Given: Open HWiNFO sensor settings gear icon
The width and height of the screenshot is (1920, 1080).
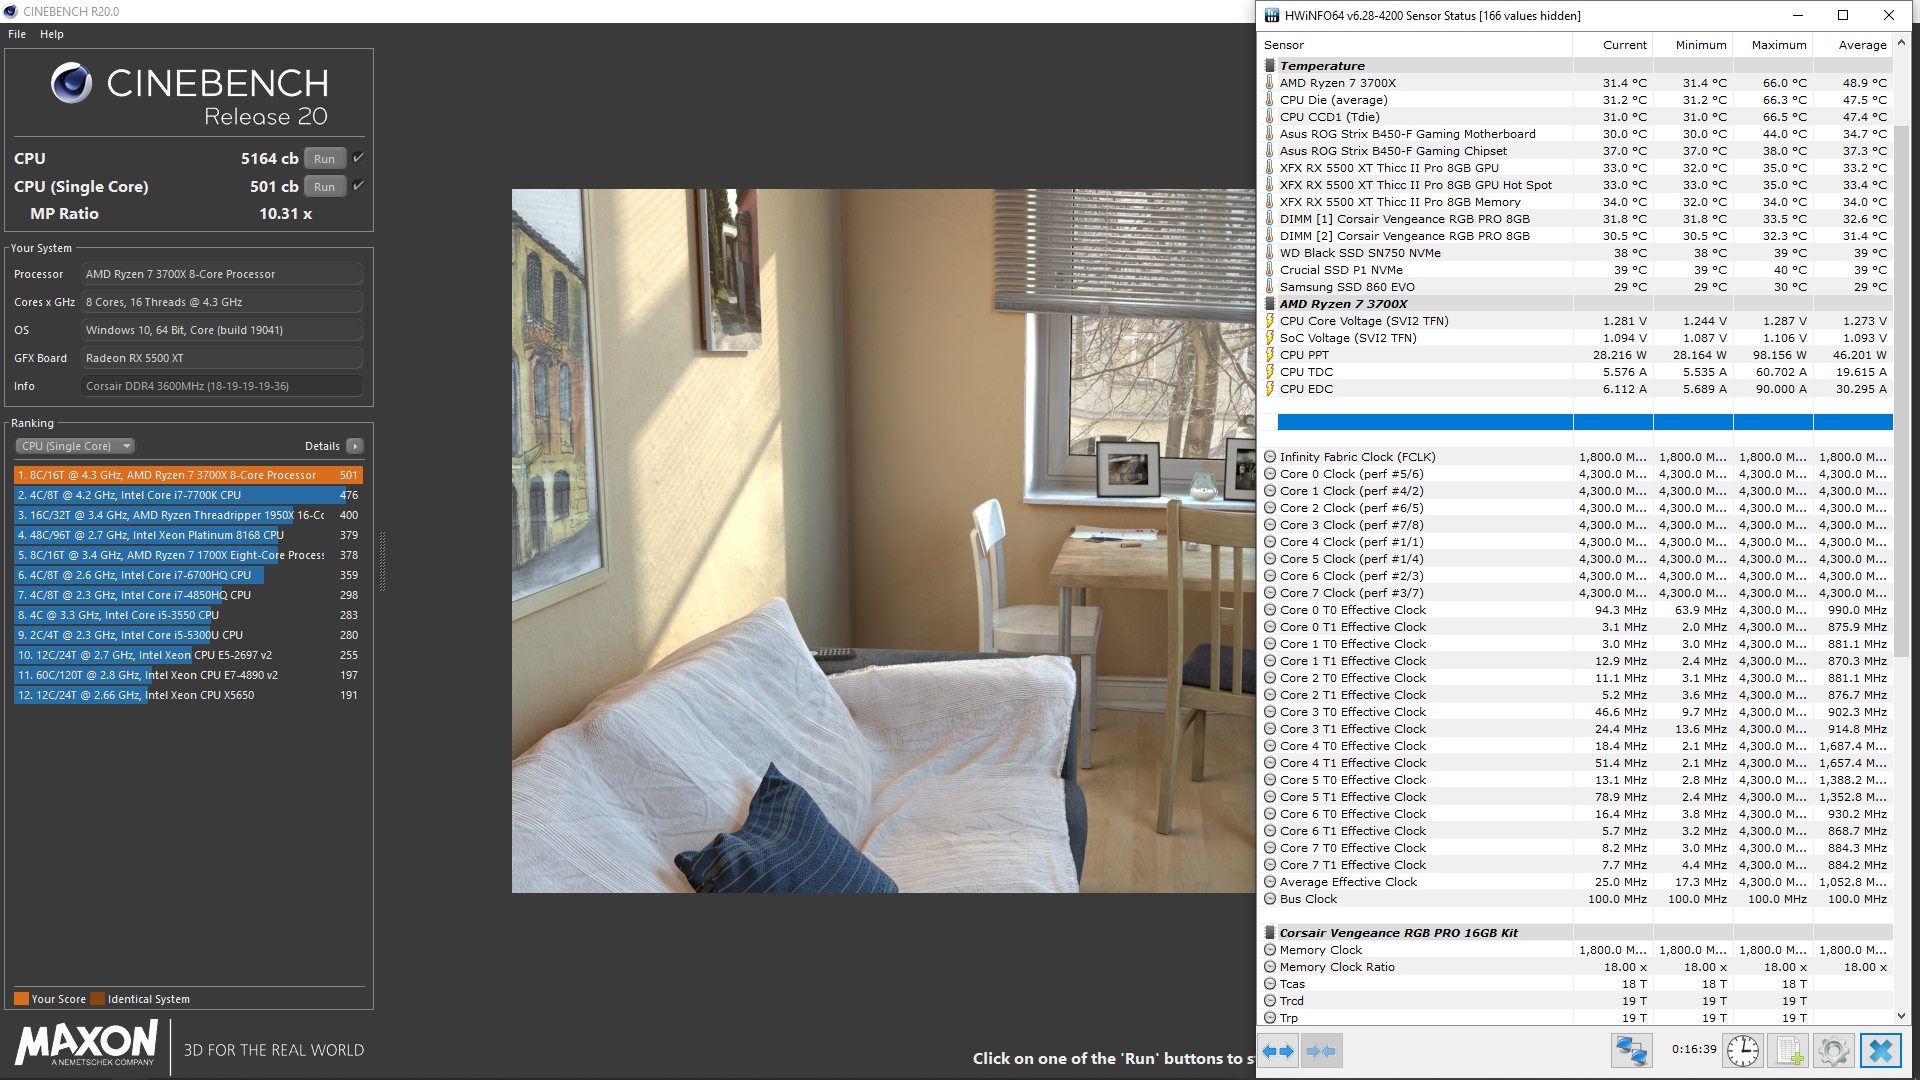Looking at the screenshot, I should (1833, 1051).
